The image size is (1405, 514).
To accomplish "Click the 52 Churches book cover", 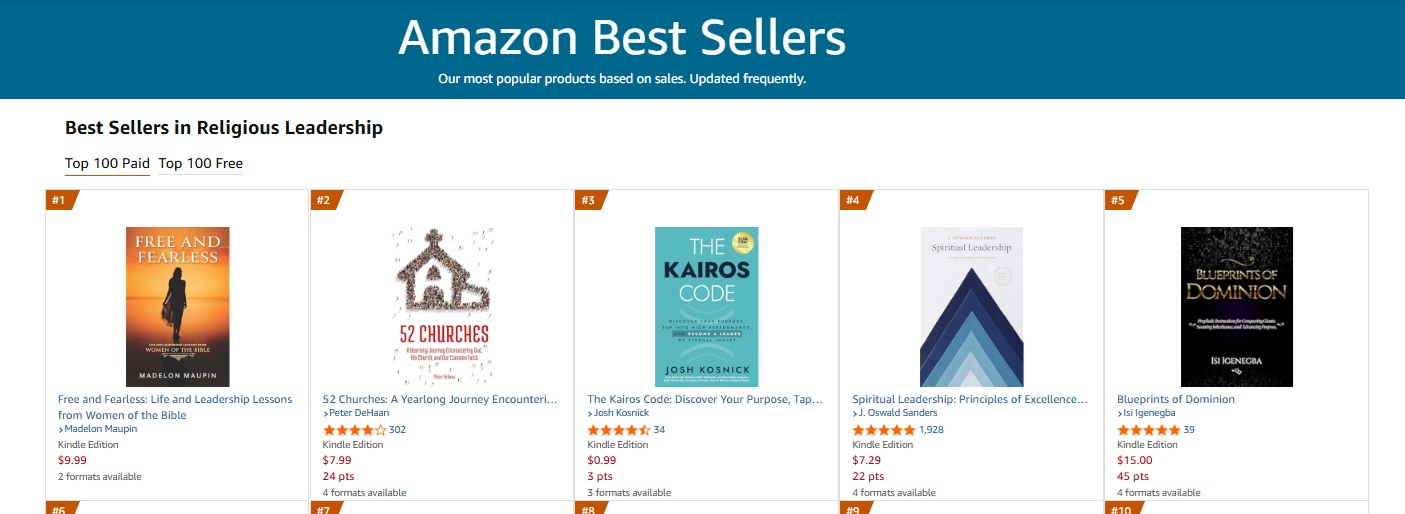I will tap(441, 306).
